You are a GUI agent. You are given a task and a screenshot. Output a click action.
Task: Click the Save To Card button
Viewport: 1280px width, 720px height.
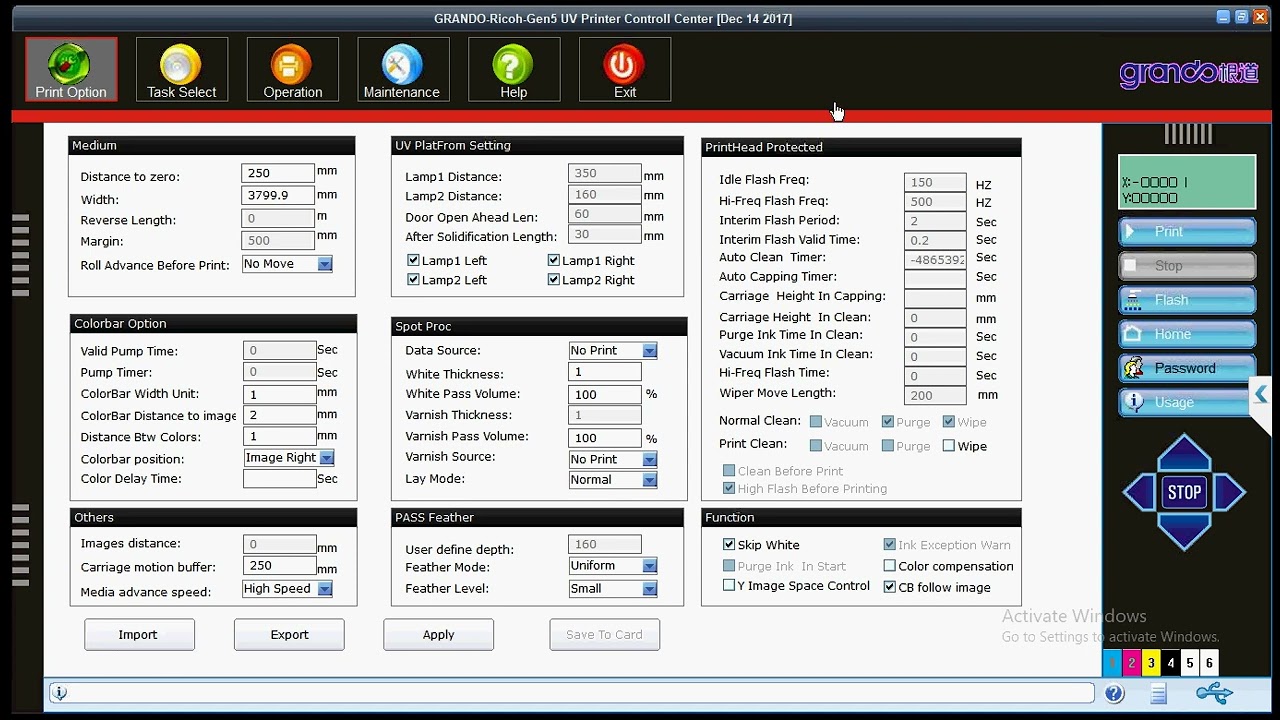tap(604, 635)
